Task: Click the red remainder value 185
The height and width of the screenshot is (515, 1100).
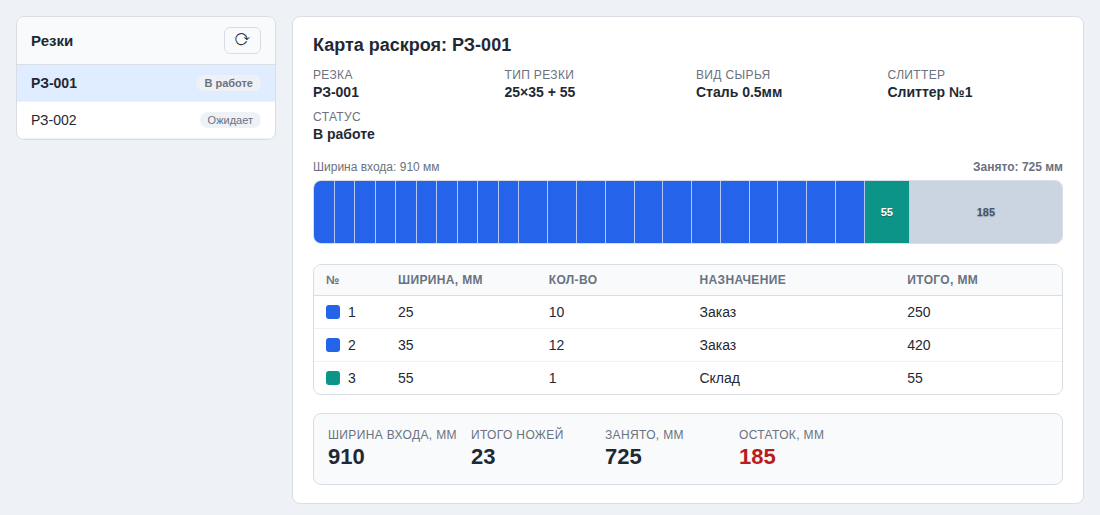Action: pos(757,457)
